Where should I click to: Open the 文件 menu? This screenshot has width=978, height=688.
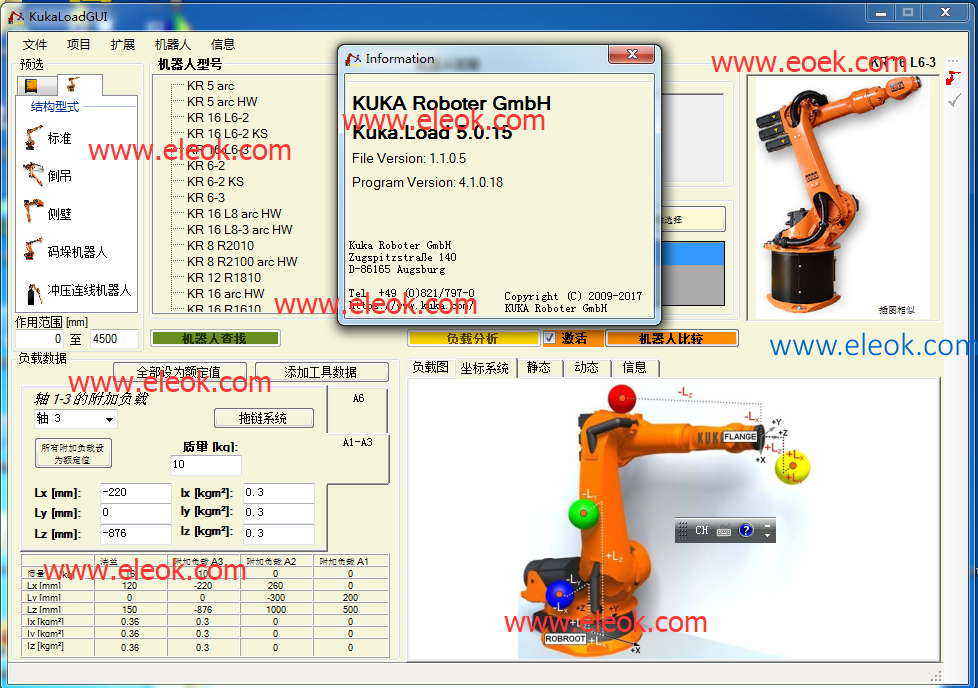(x=35, y=44)
